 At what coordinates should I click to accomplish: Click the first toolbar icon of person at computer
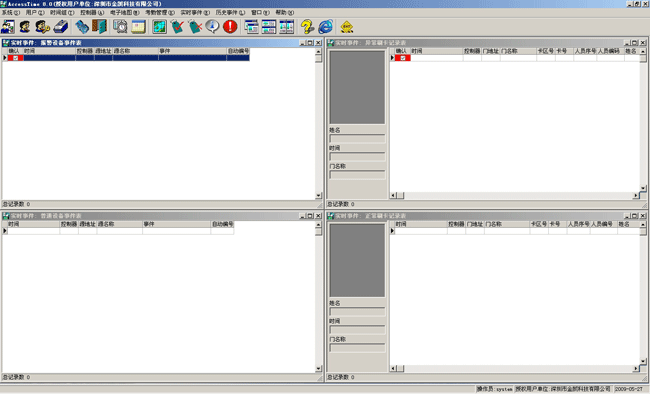pyautogui.click(x=8, y=27)
